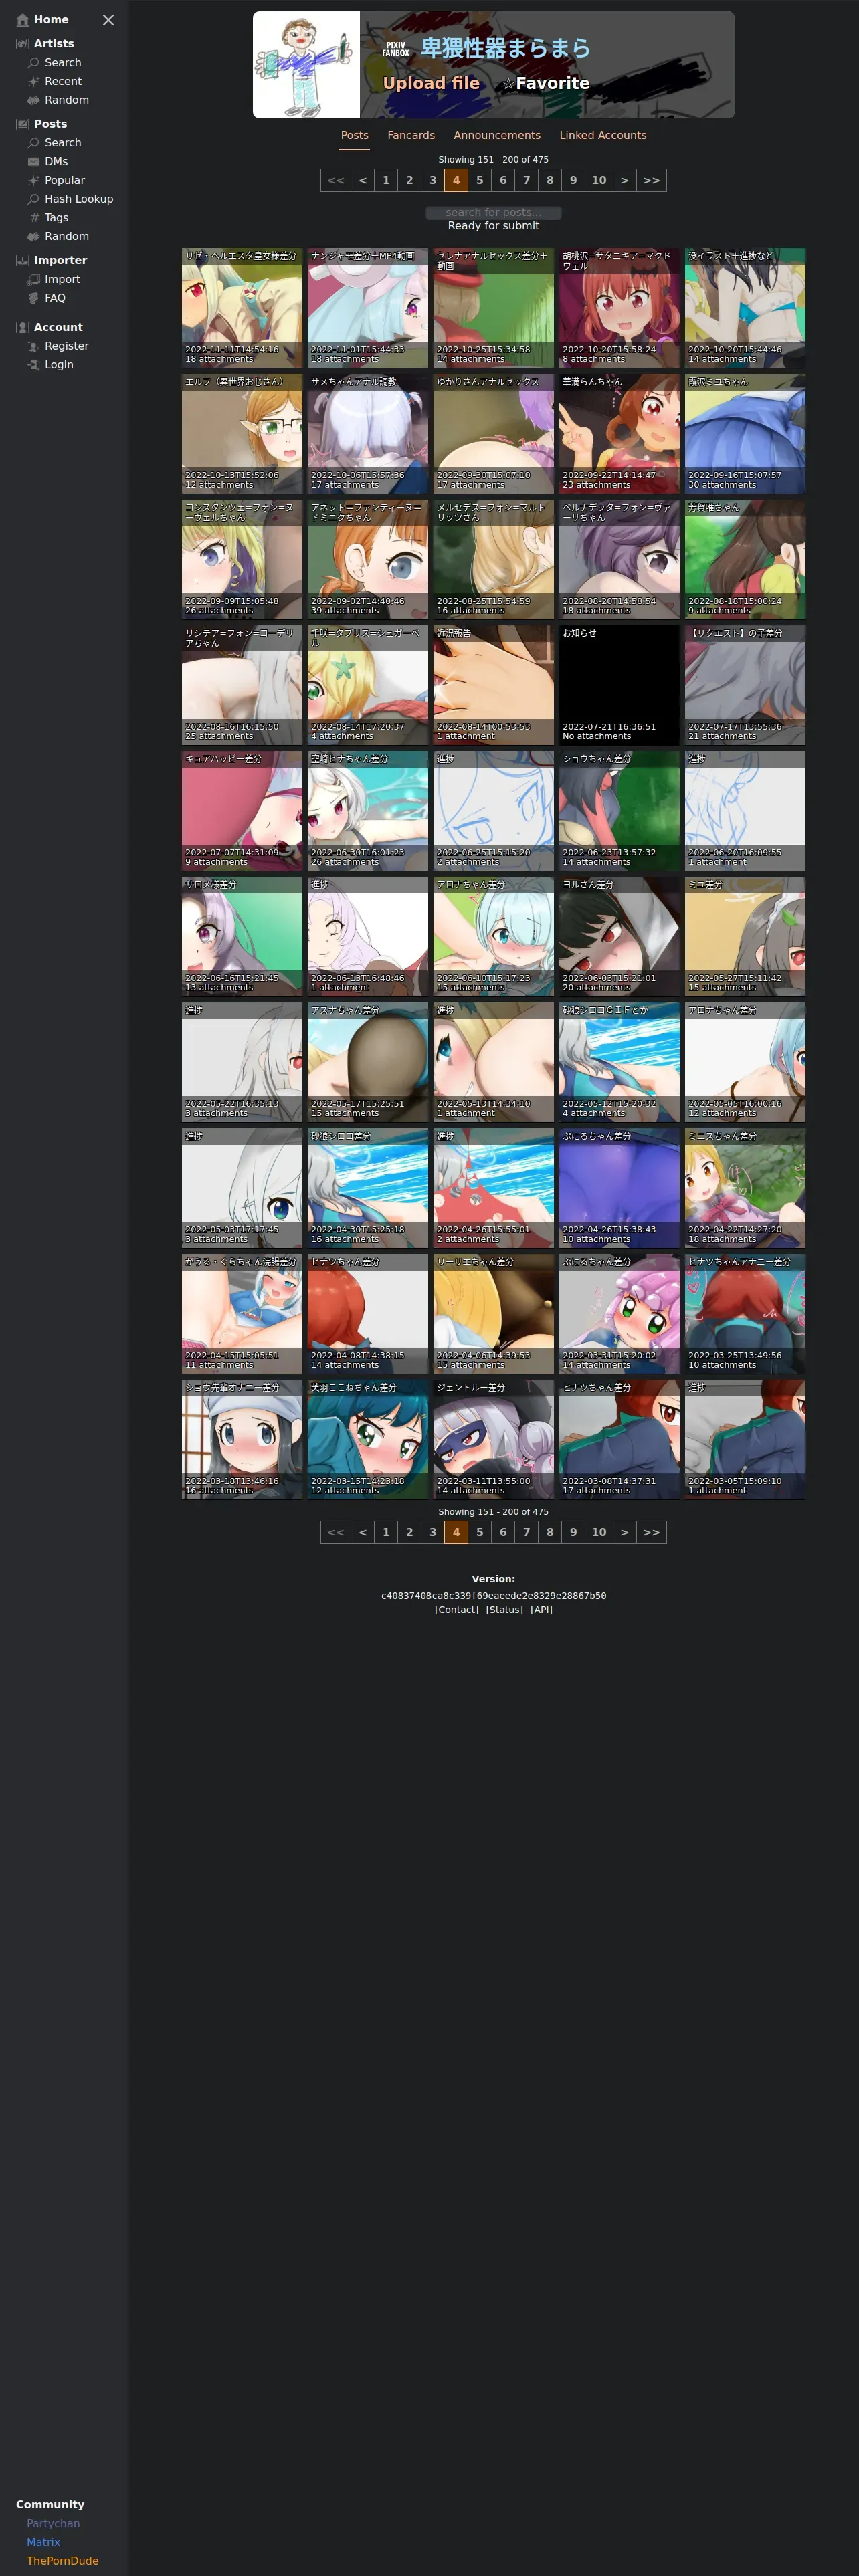Click the Pixiv Fanbox logo in the banner

396,49
